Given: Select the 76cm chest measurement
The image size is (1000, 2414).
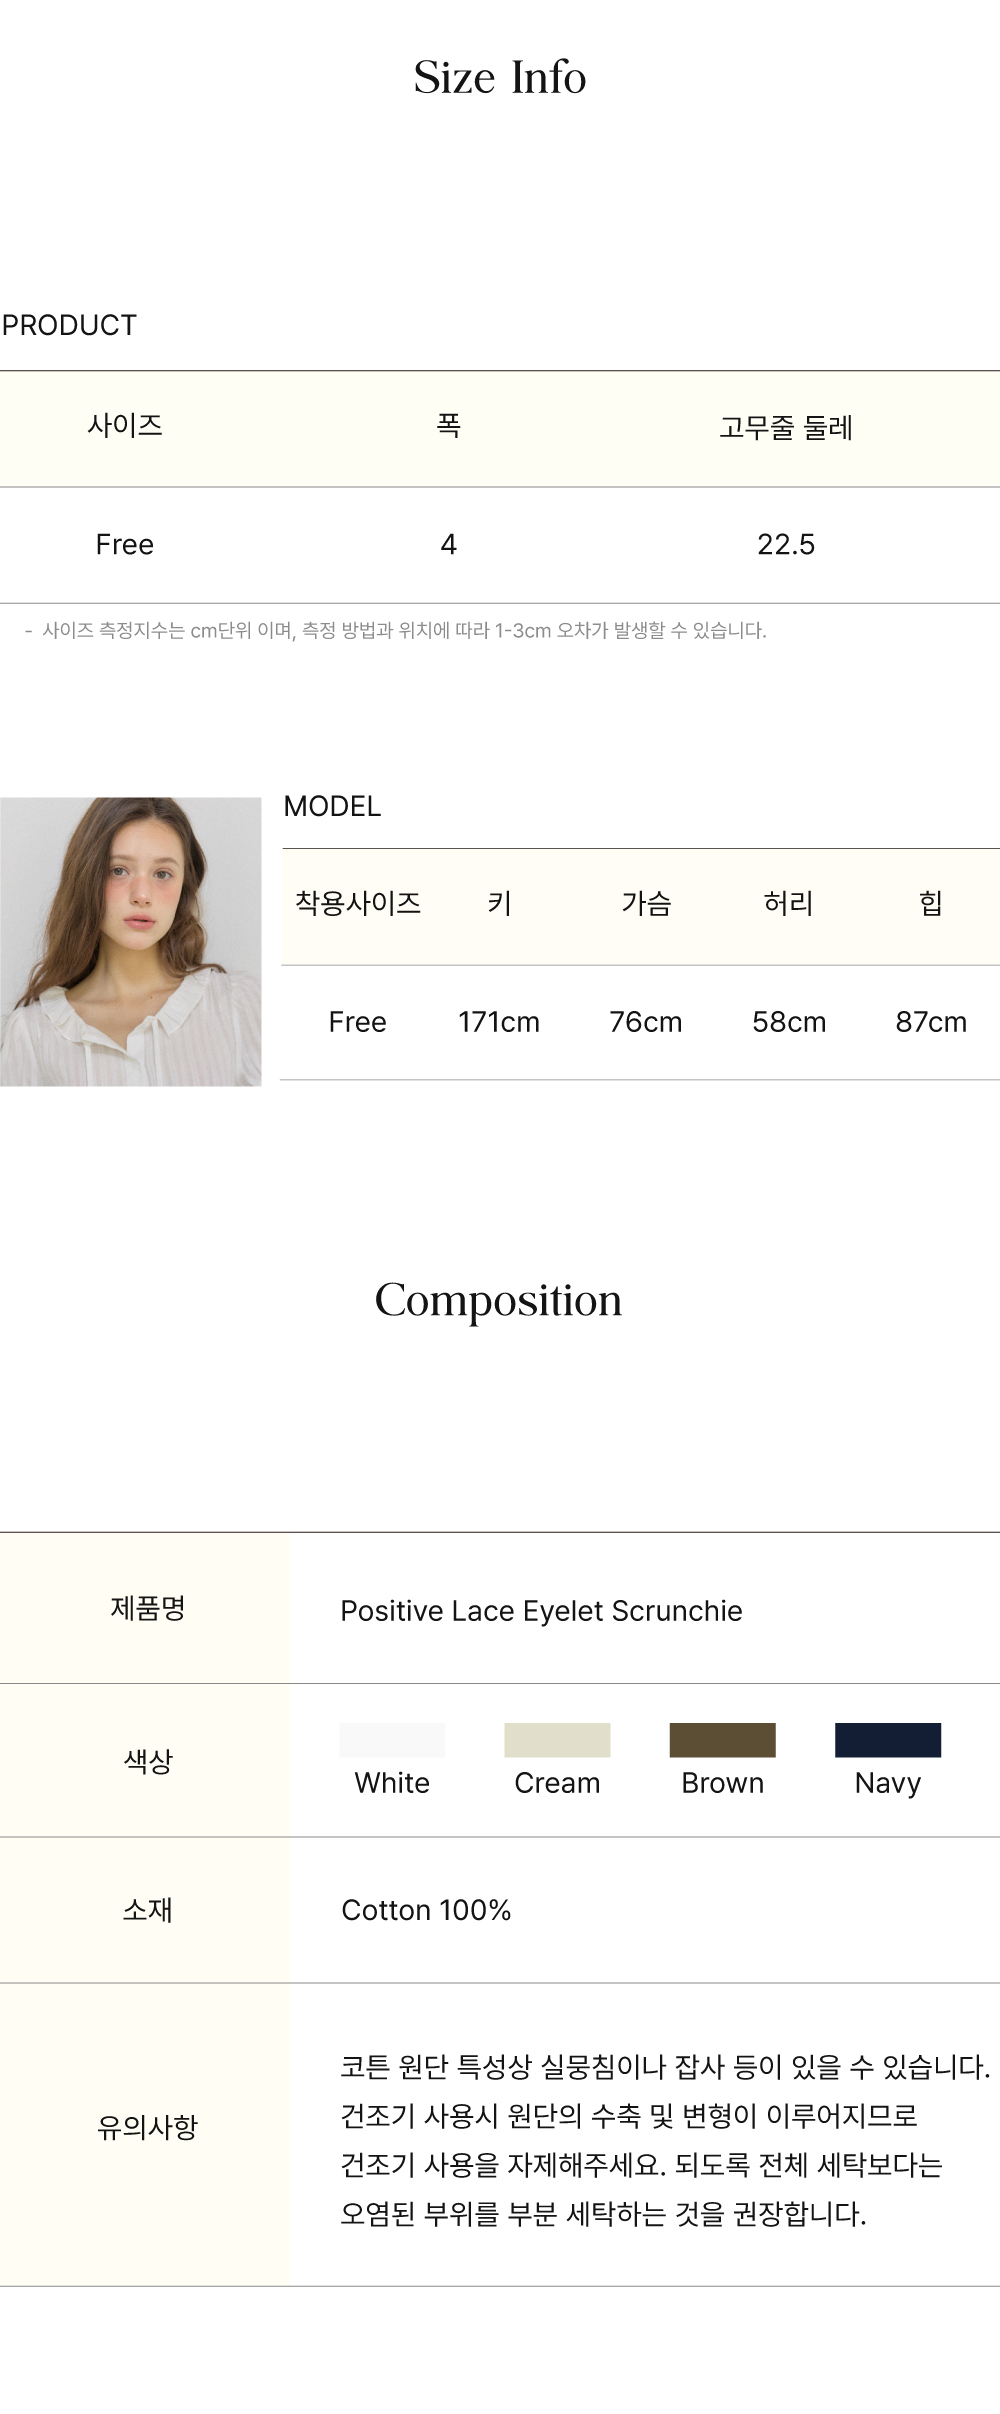Looking at the screenshot, I should coord(646,1022).
